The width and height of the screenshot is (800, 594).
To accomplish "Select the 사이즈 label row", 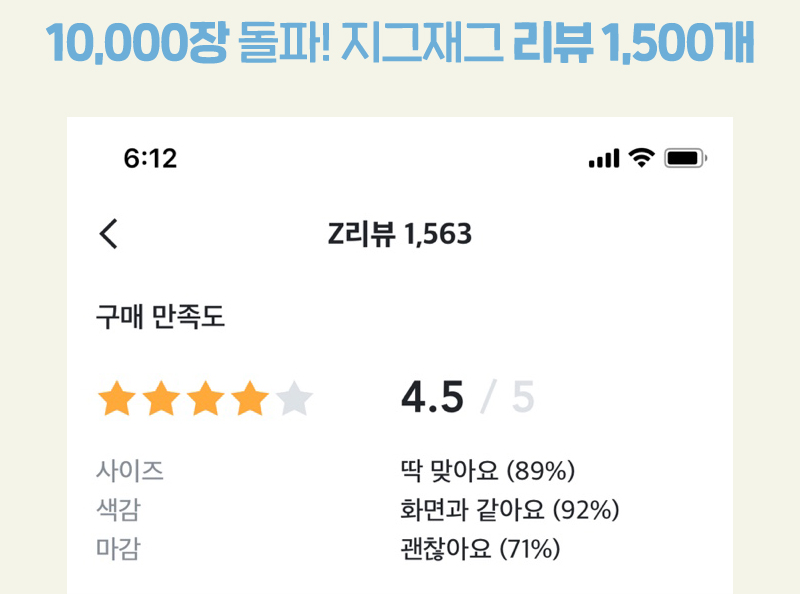I will [130, 470].
